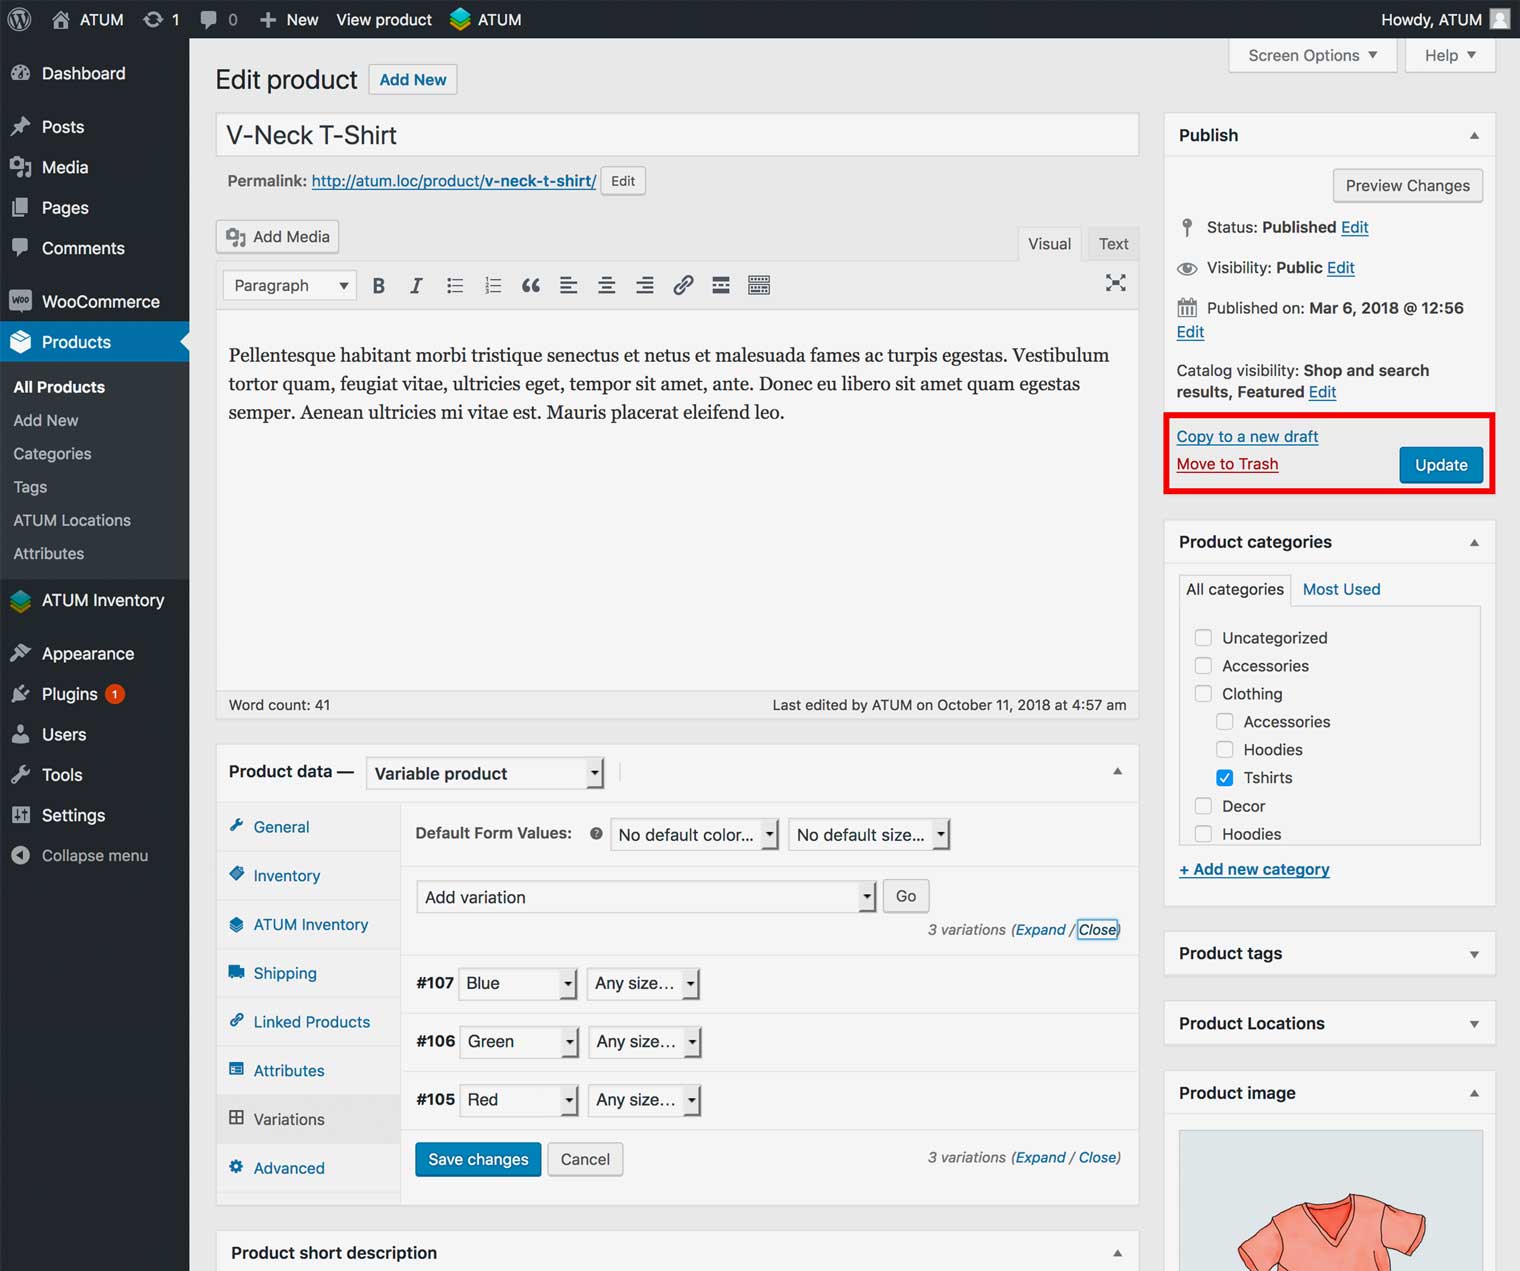Switch to the Text editor tab
This screenshot has height=1271, width=1520.
pos(1112,244)
